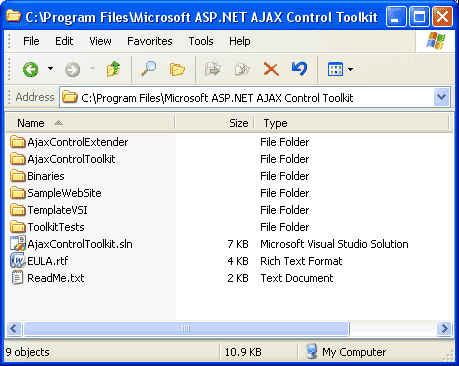Toggle the Folders pane button
The image size is (459, 366).
[177, 69]
